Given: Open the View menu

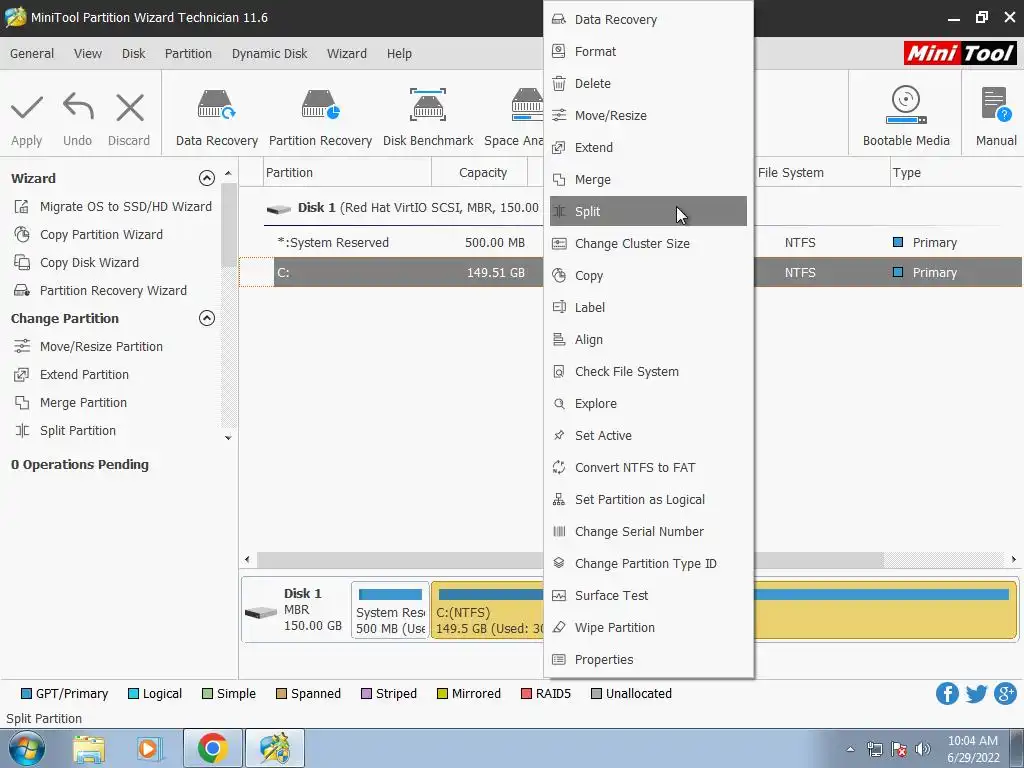Looking at the screenshot, I should (x=88, y=54).
